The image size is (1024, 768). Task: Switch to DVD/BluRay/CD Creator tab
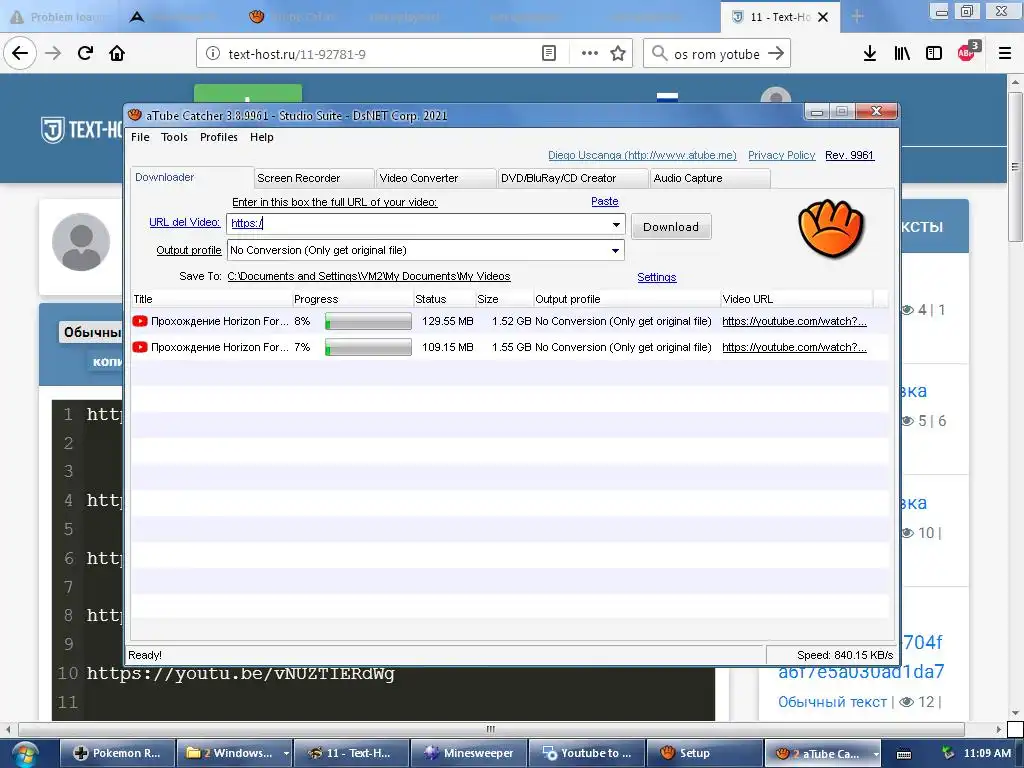(572, 178)
